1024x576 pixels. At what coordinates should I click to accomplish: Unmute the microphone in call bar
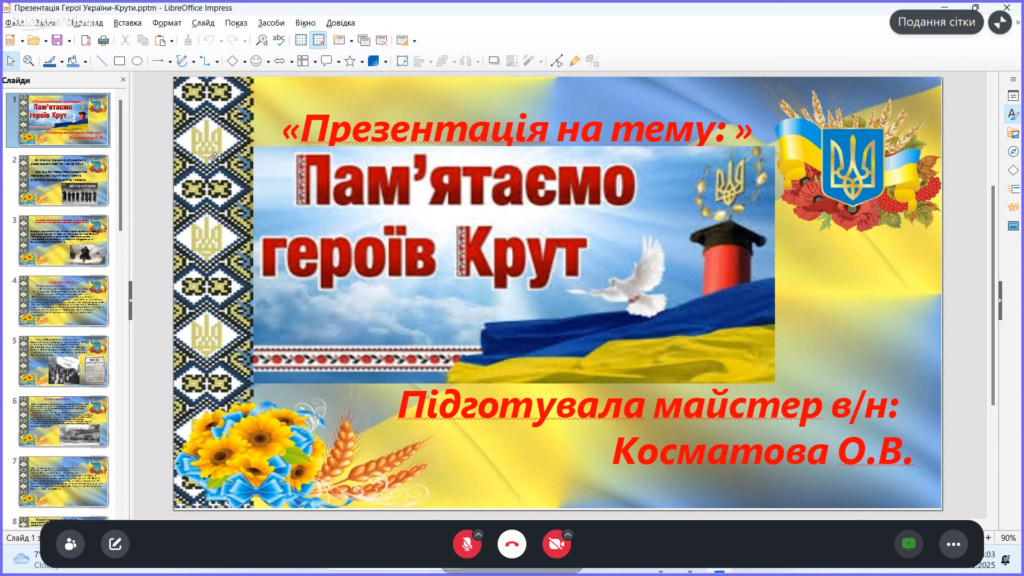tap(464, 544)
